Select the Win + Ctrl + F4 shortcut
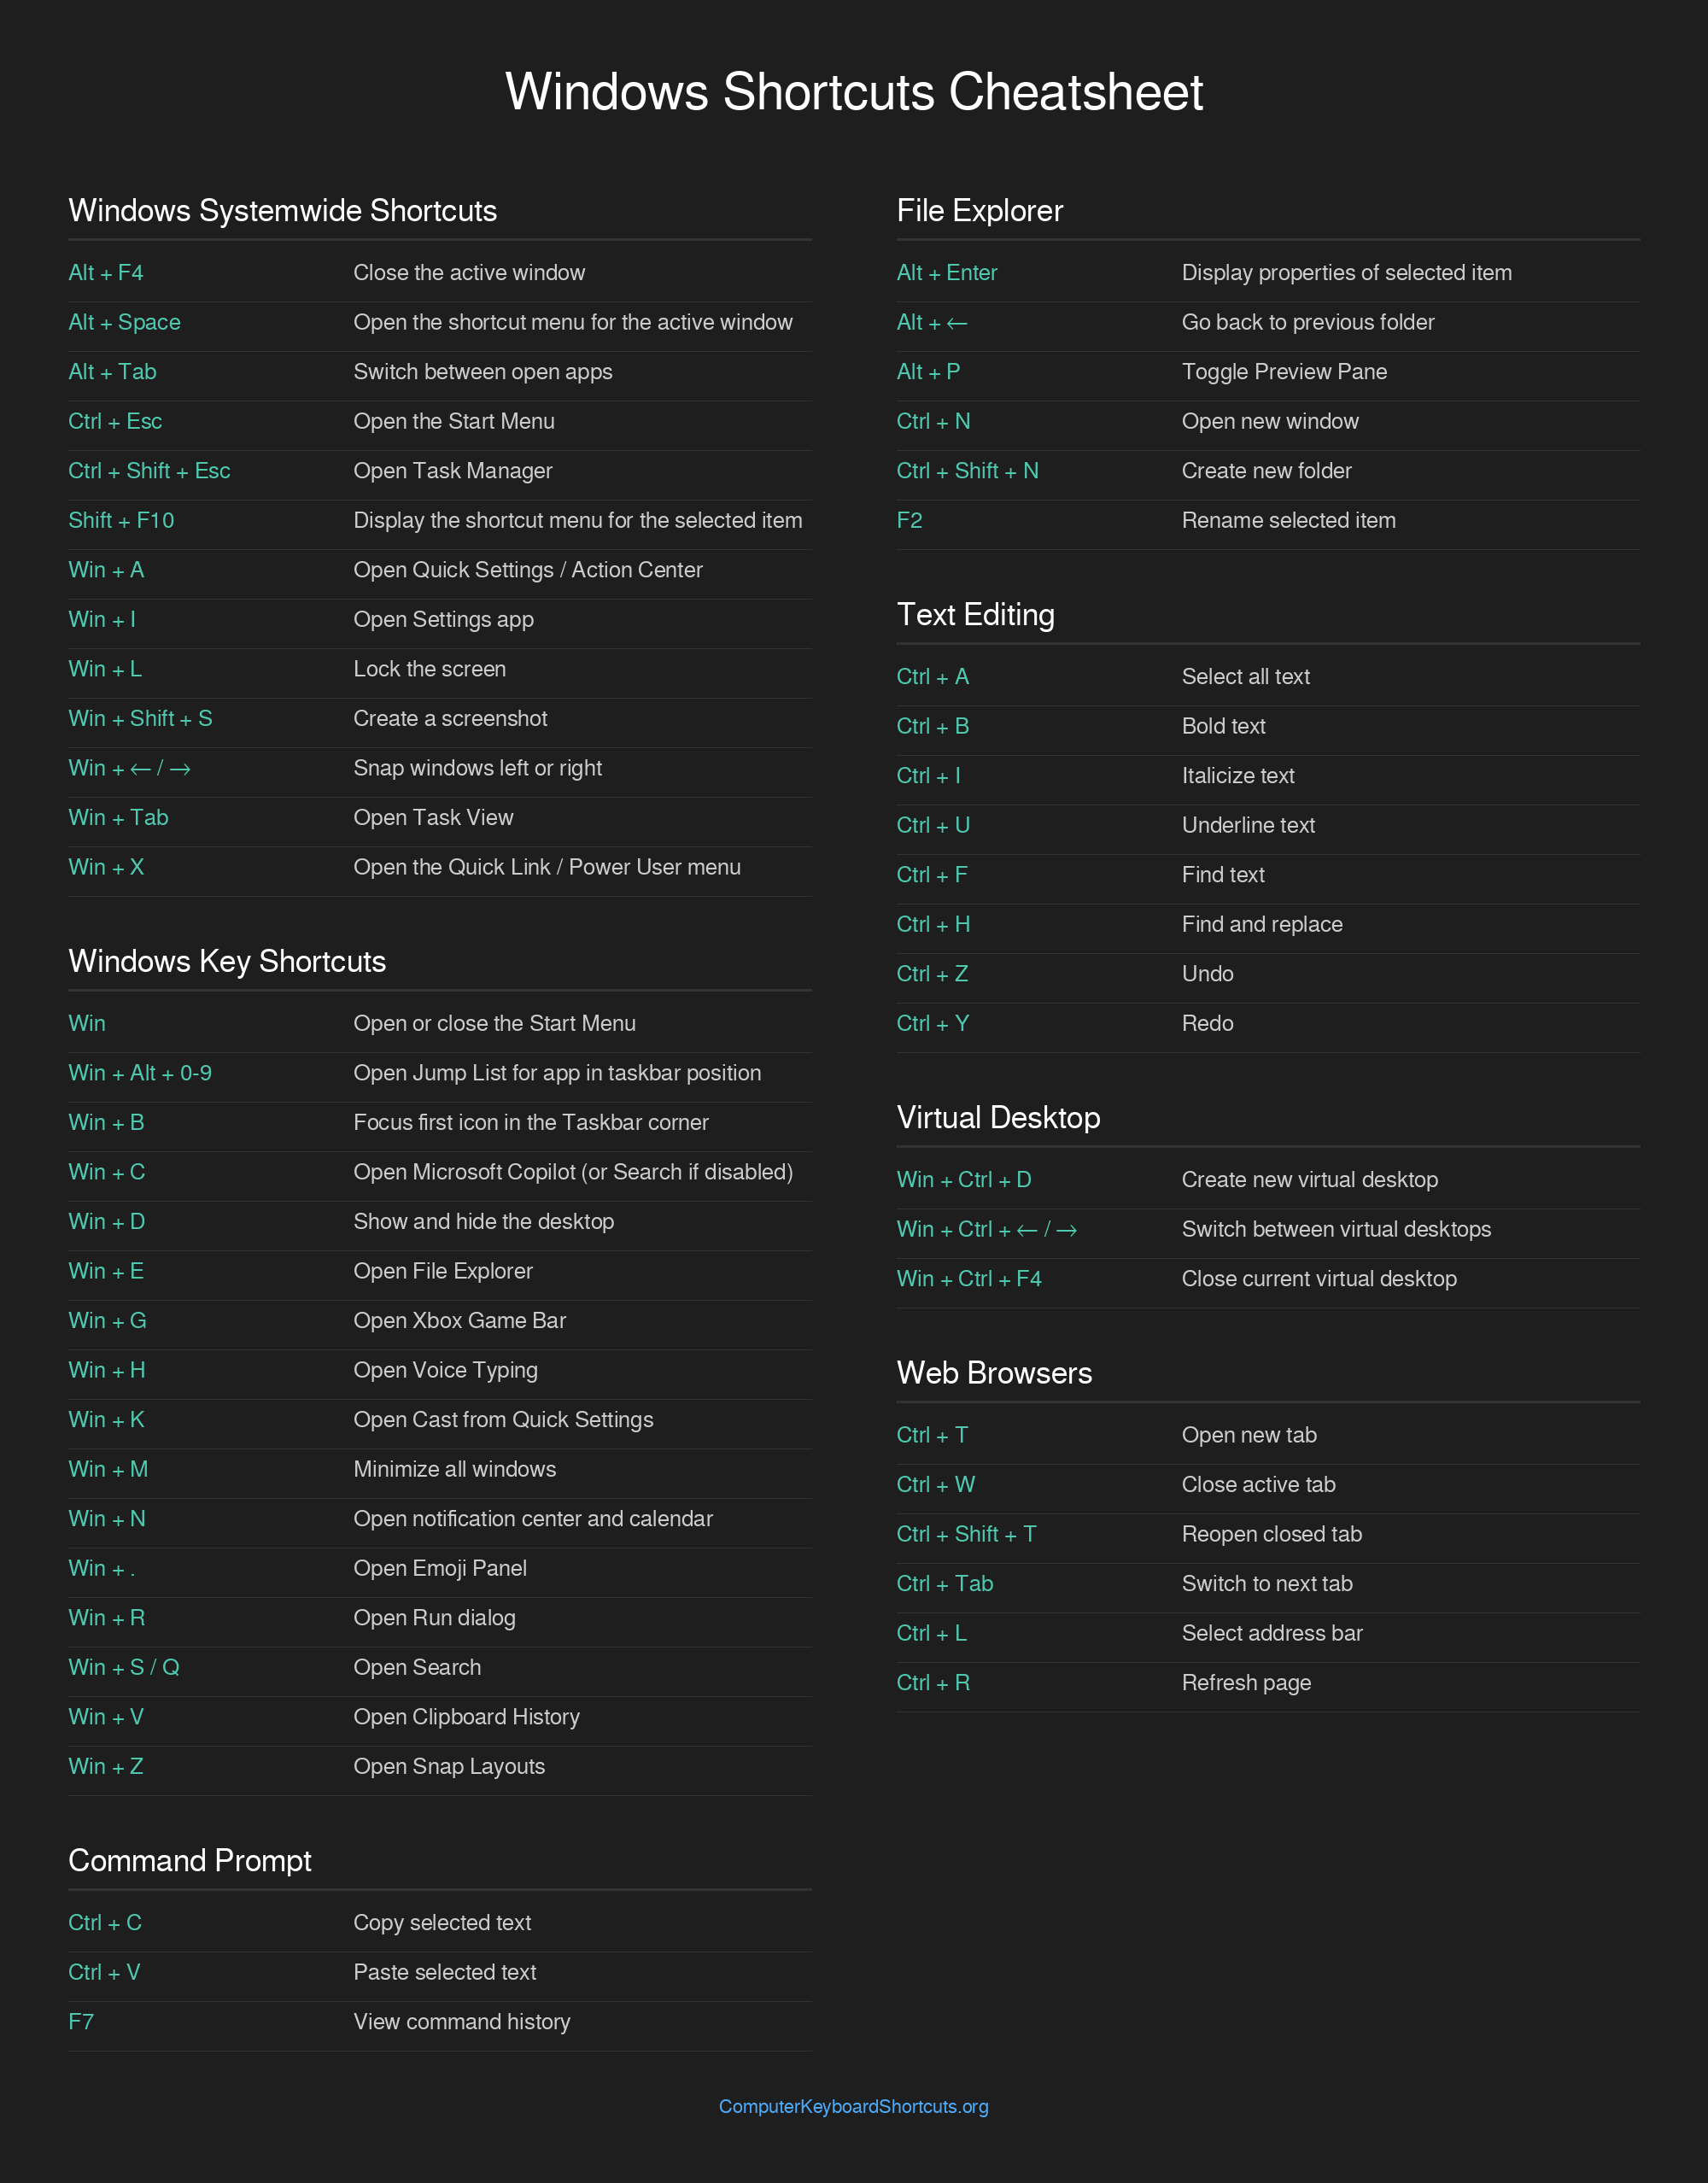 pyautogui.click(x=969, y=1279)
